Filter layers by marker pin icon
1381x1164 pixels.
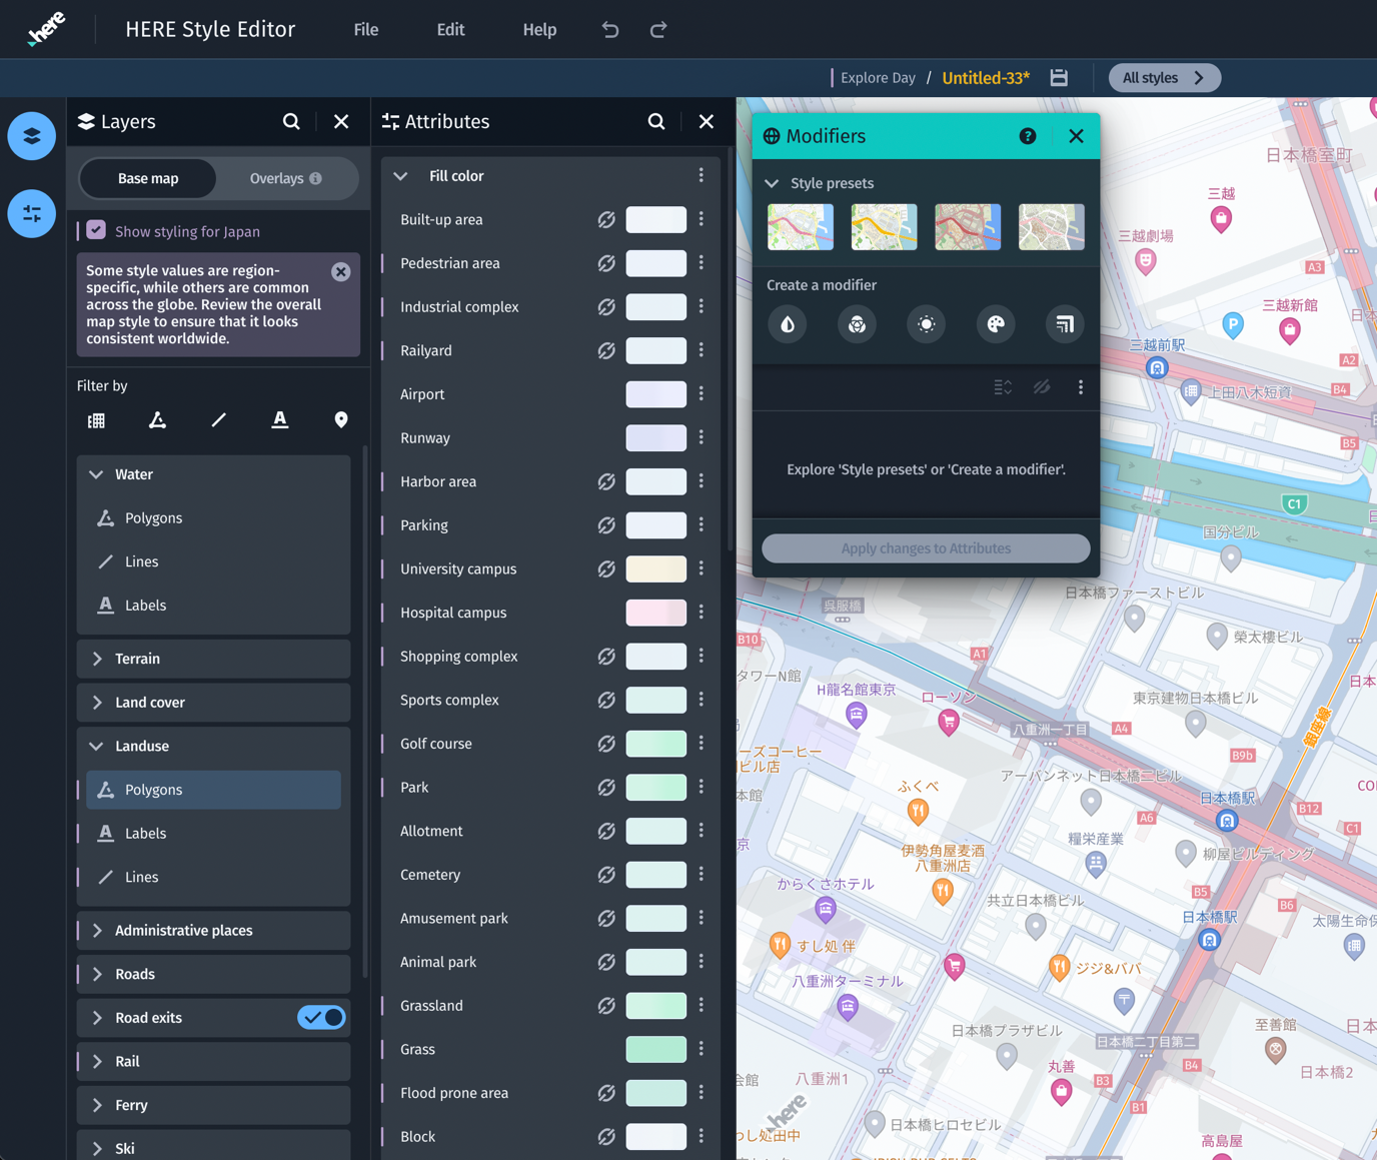tap(341, 420)
